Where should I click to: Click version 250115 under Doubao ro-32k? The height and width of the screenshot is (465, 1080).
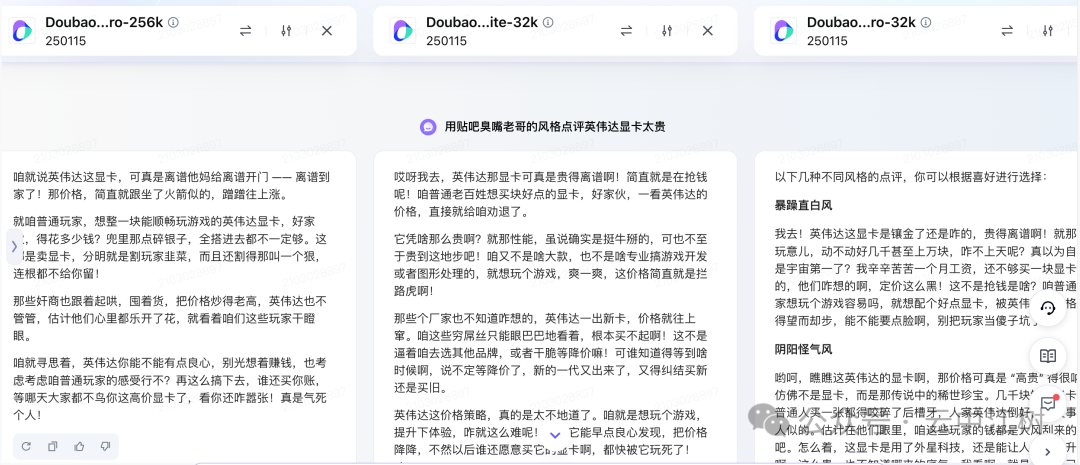pyautogui.click(x=827, y=41)
